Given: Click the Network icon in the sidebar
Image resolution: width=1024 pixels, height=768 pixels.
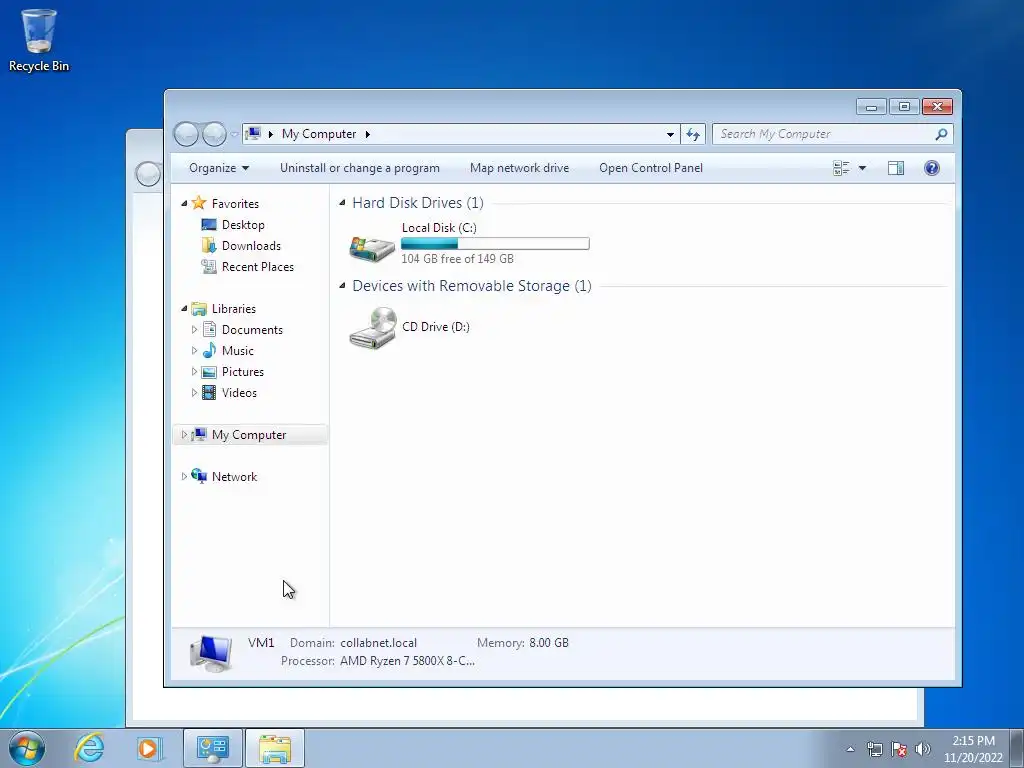Looking at the screenshot, I should tap(199, 476).
